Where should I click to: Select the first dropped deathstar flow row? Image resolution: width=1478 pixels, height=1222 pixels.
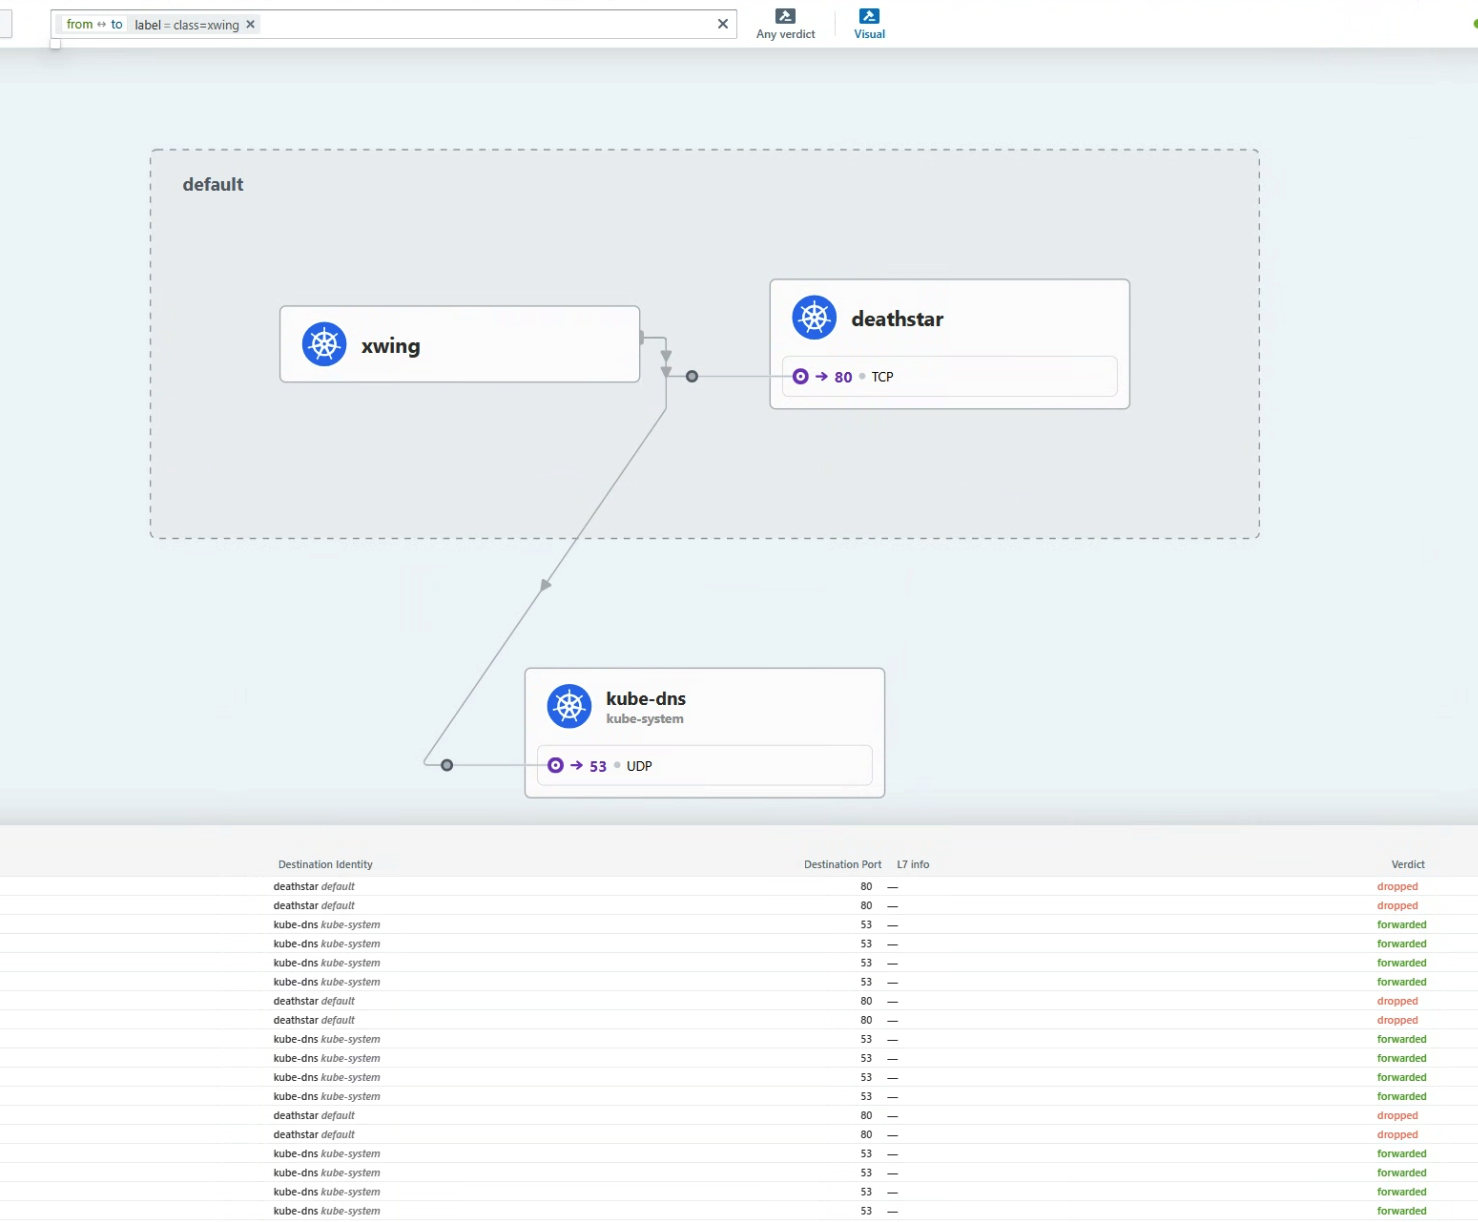[700, 887]
